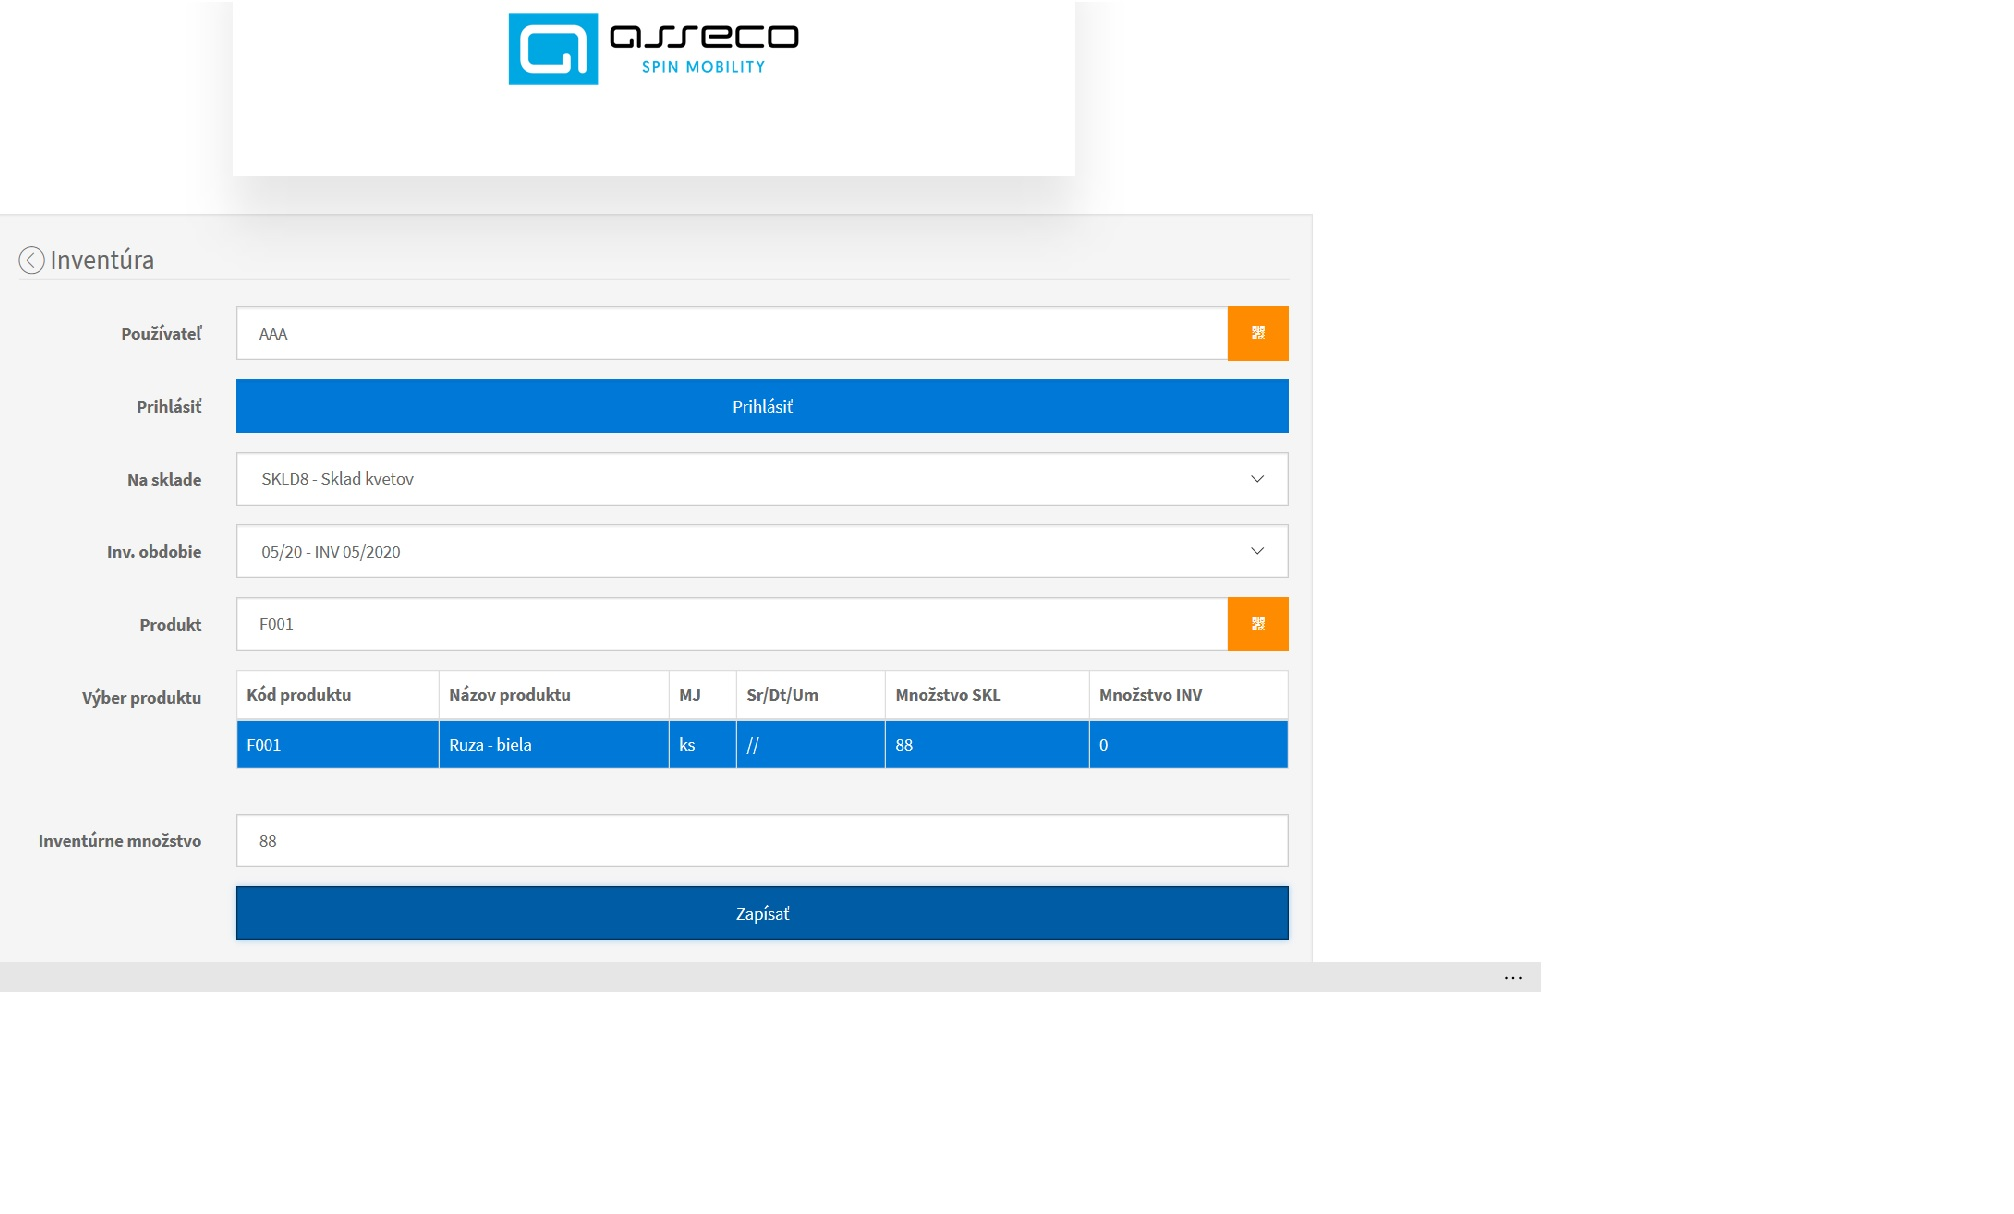The width and height of the screenshot is (2014, 1214).
Task: Click the Zapísať button
Action: (x=762, y=913)
